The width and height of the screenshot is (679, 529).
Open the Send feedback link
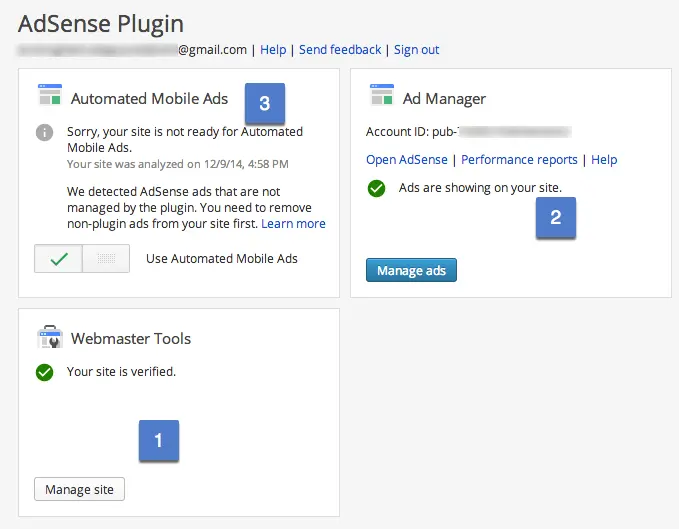click(340, 50)
